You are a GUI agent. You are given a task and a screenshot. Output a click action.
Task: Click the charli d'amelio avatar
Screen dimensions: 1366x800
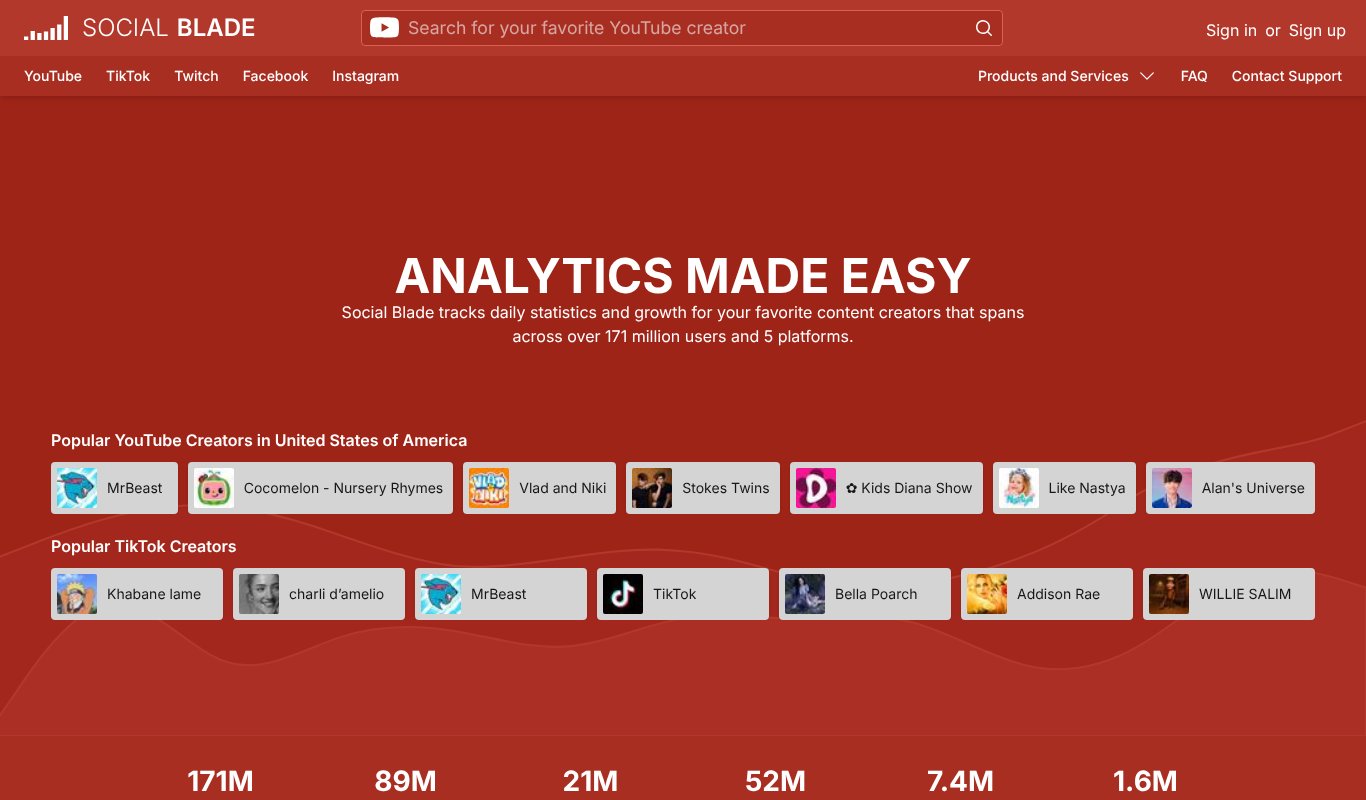(x=259, y=594)
